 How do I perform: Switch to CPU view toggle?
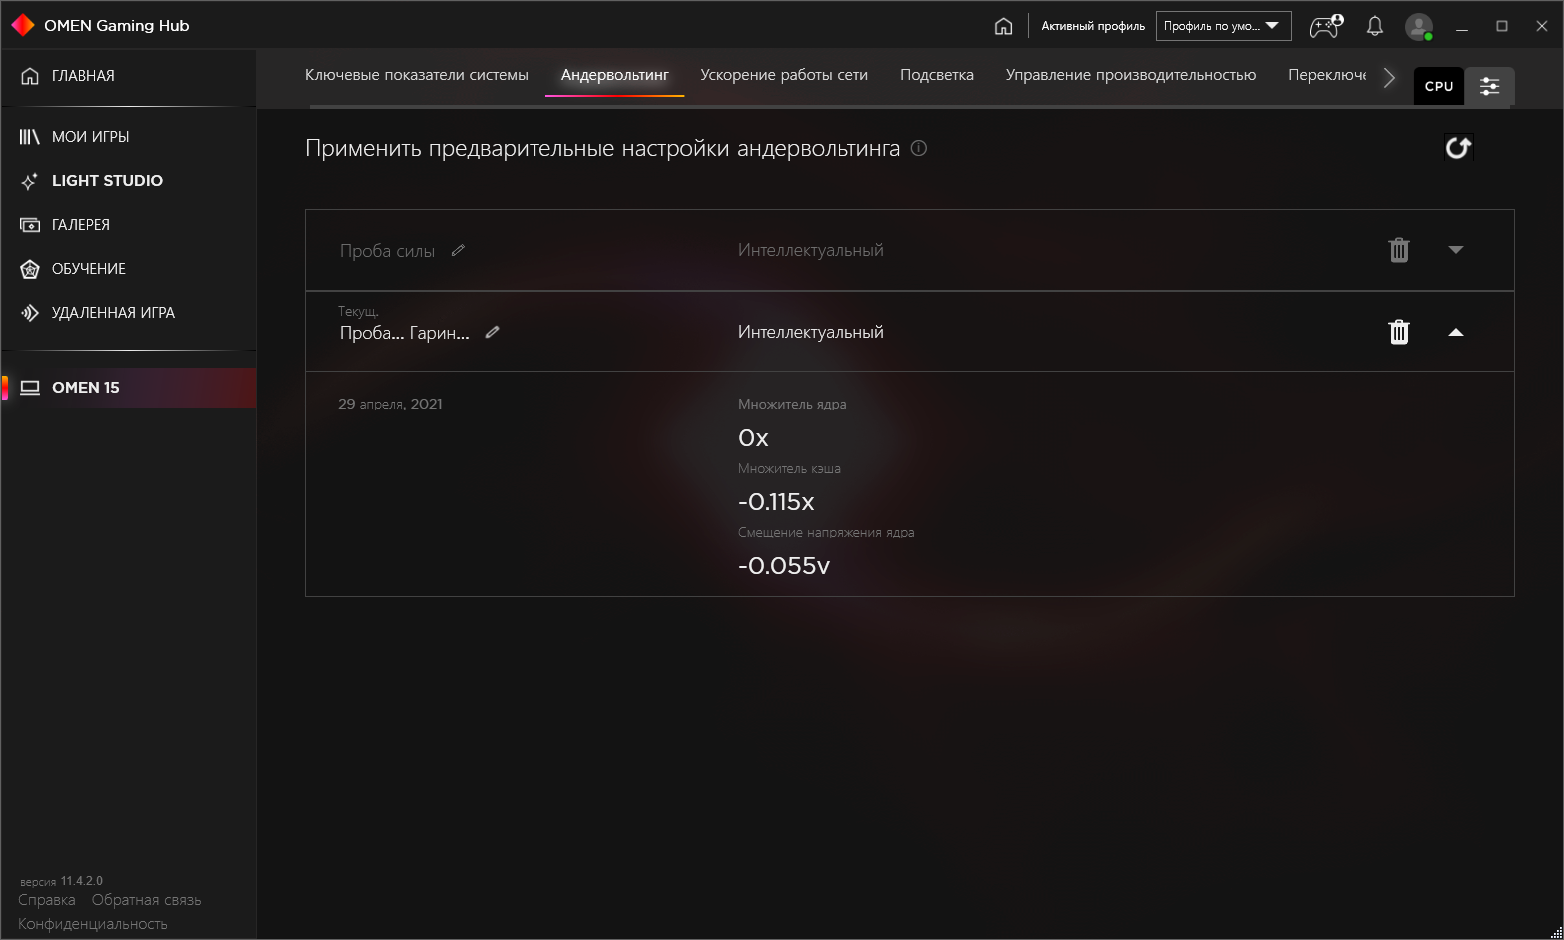1439,86
